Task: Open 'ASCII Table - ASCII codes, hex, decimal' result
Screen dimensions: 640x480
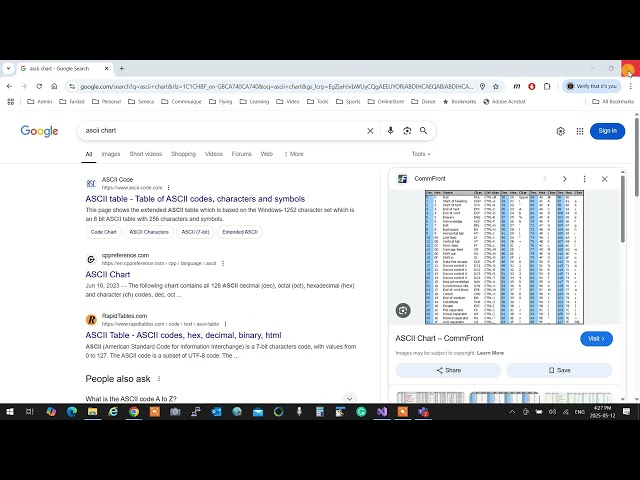Action: pos(183,335)
